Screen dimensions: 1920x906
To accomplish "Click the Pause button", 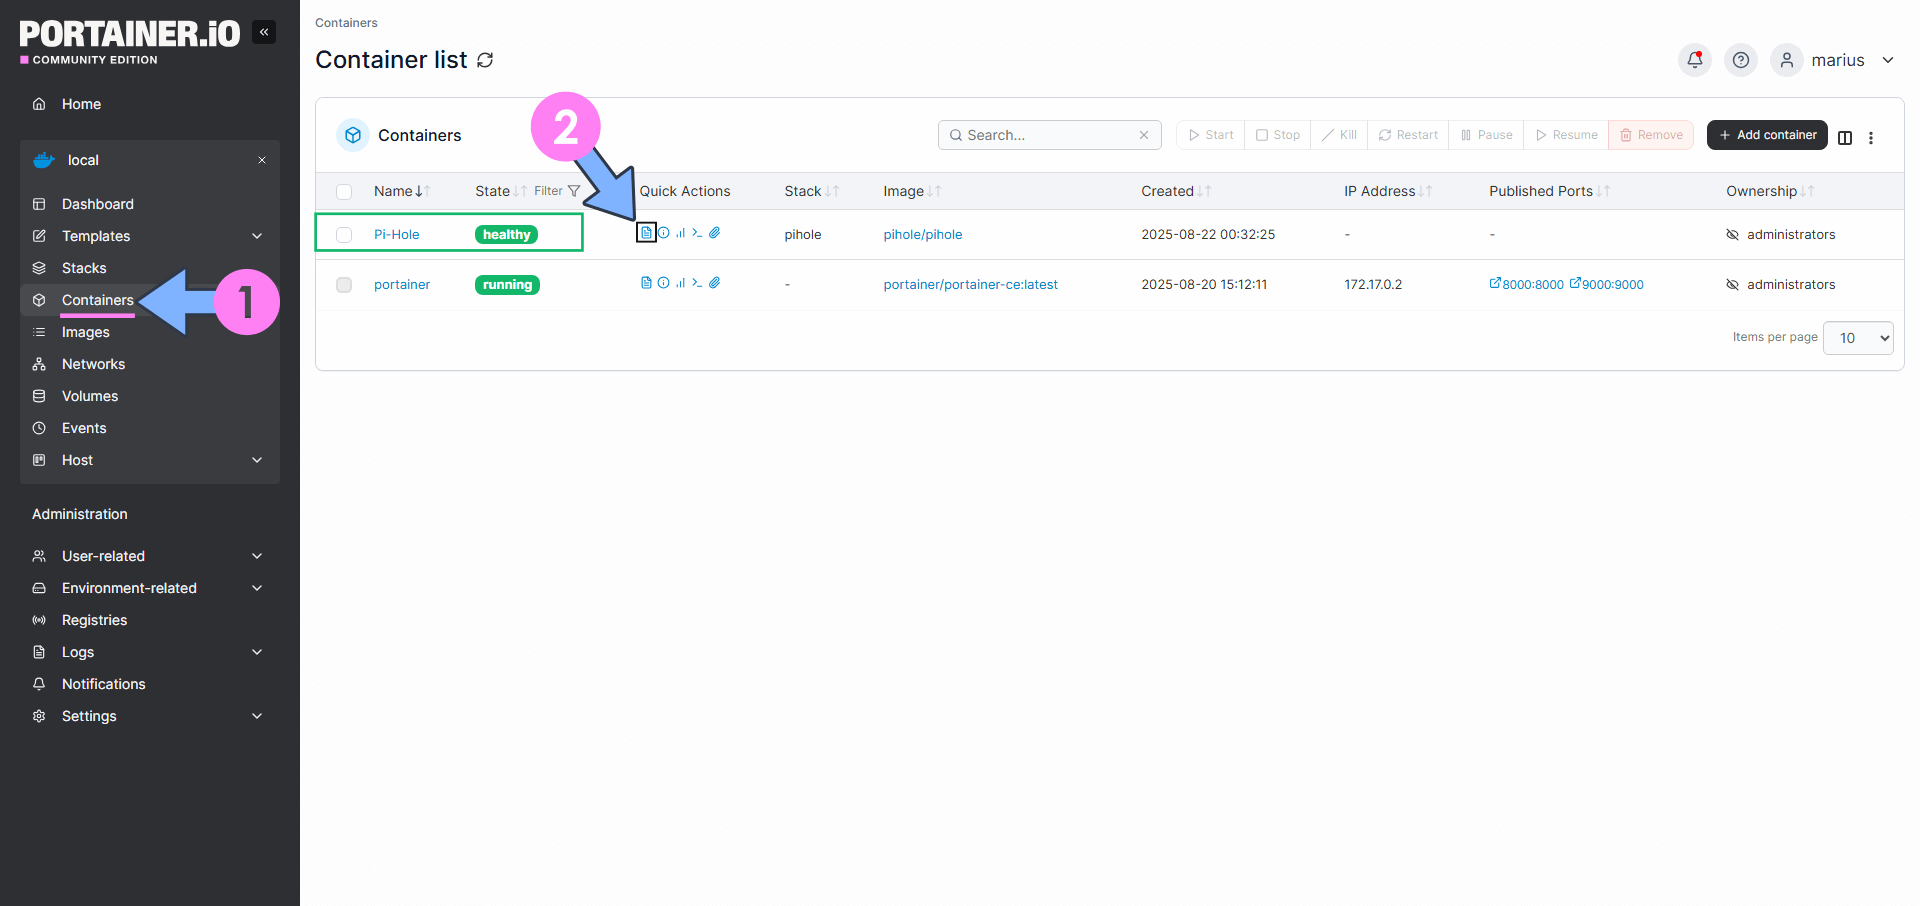I will pos(1486,135).
